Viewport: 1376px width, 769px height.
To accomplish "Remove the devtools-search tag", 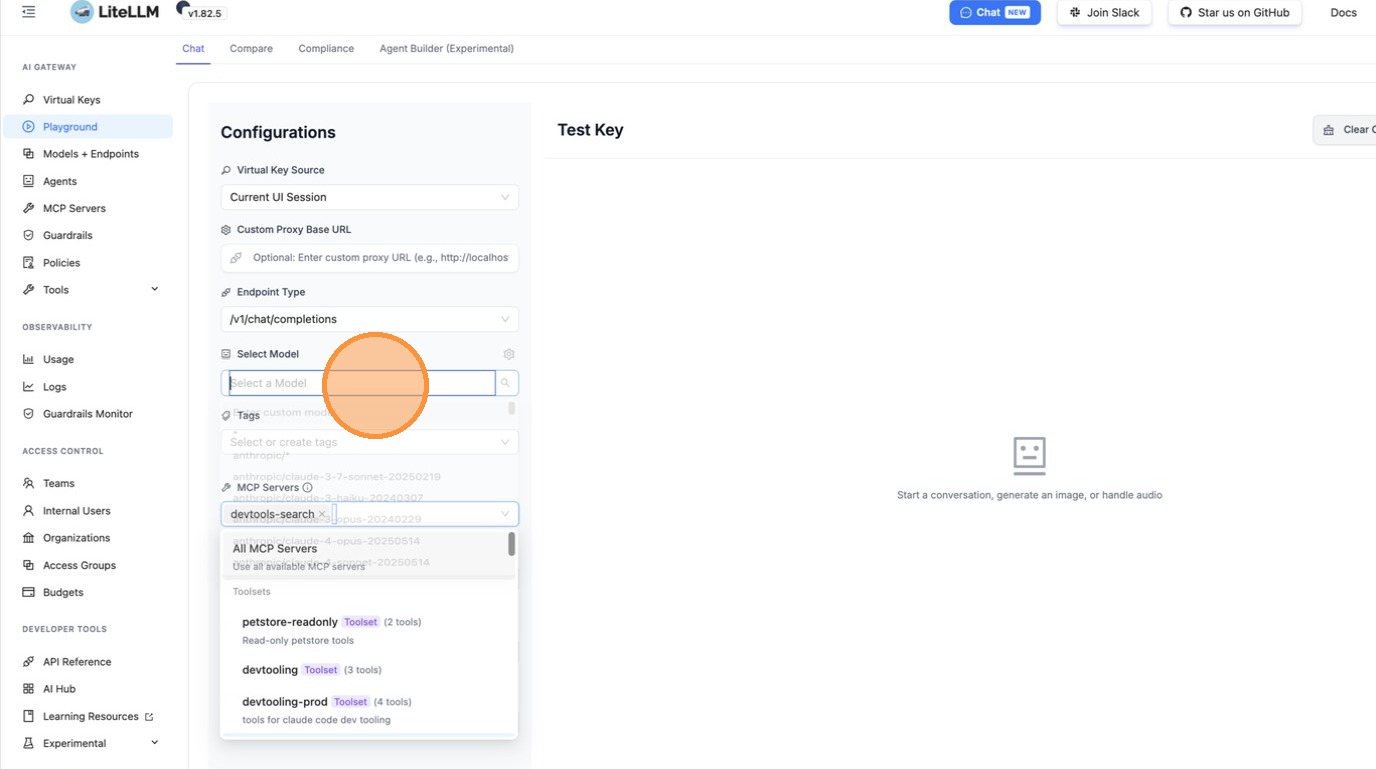I will click(322, 514).
